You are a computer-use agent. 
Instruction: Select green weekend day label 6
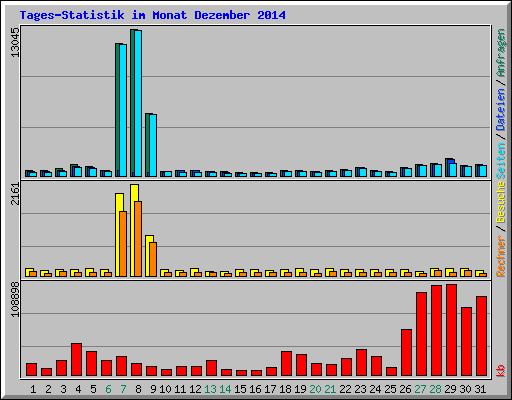[108, 389]
